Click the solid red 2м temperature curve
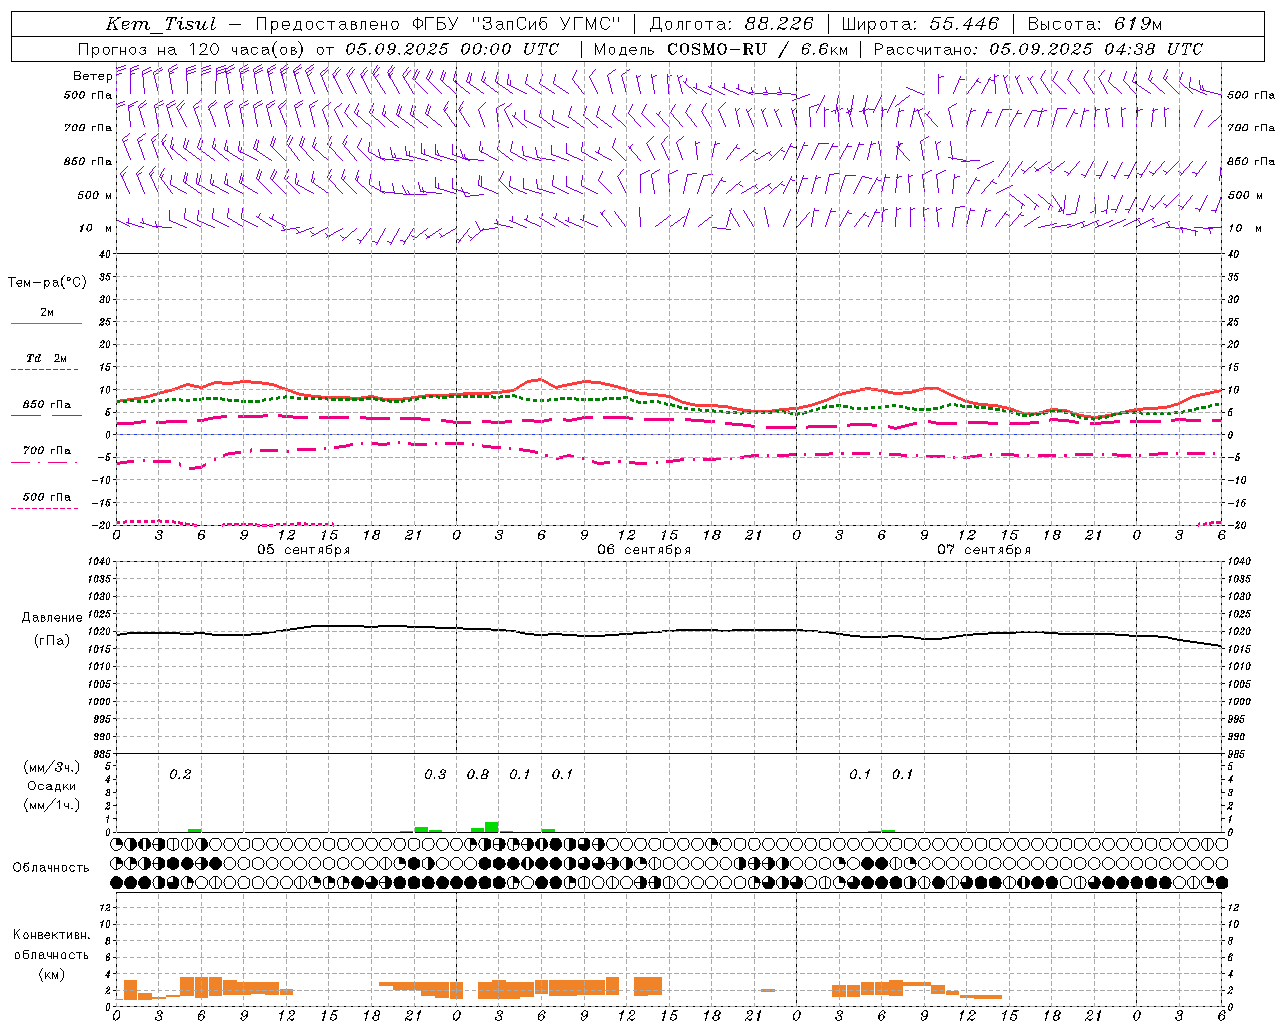 [x=668, y=397]
